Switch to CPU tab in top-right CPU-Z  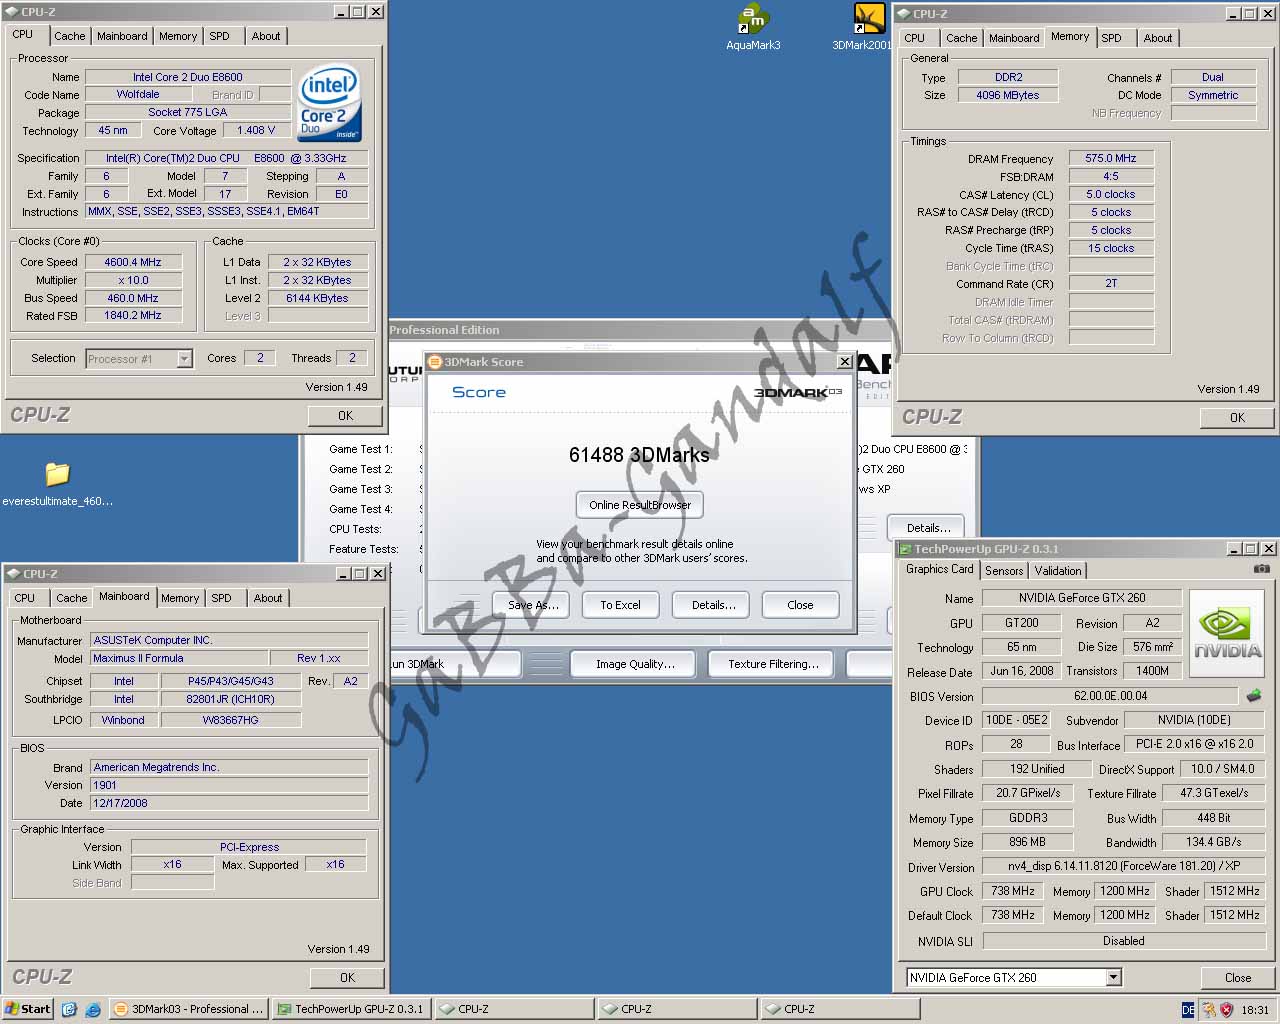[x=915, y=38]
